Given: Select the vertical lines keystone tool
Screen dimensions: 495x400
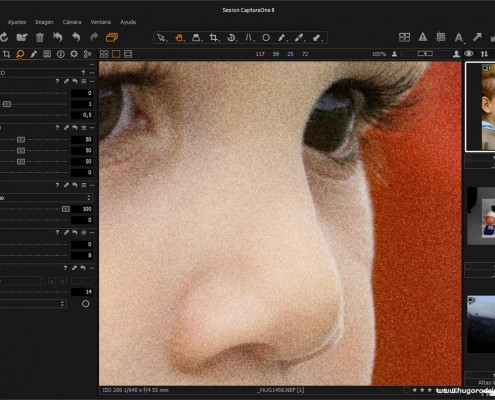Looking at the screenshot, I should [249, 38].
